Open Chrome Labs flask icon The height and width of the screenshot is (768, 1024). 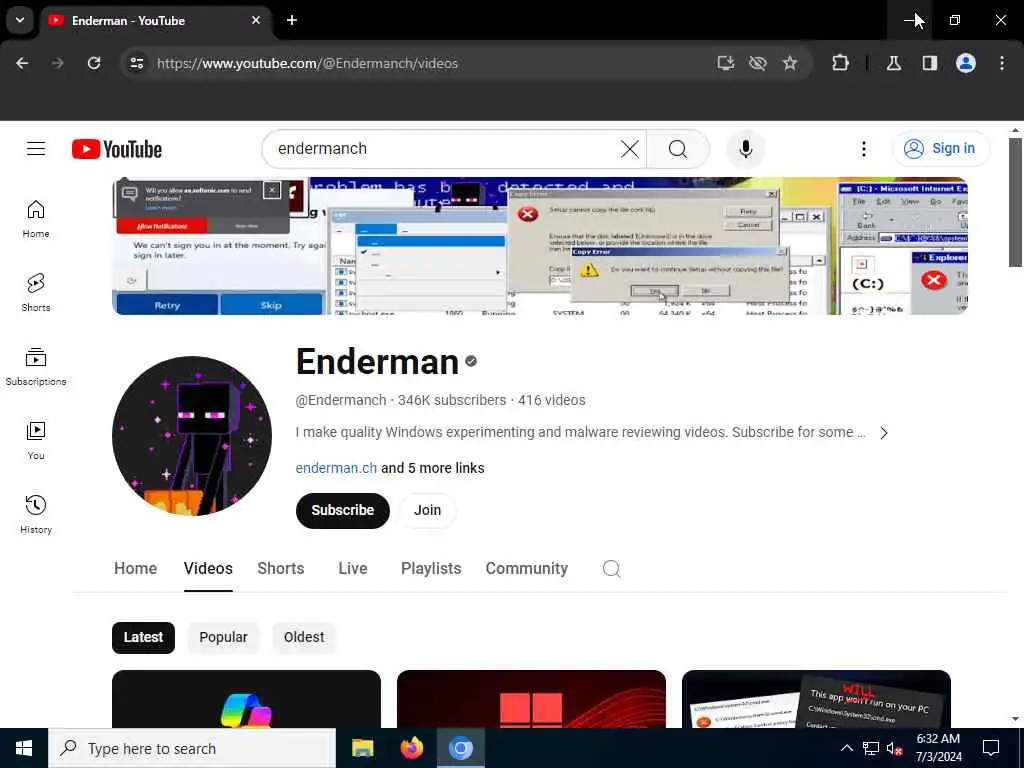click(x=894, y=63)
